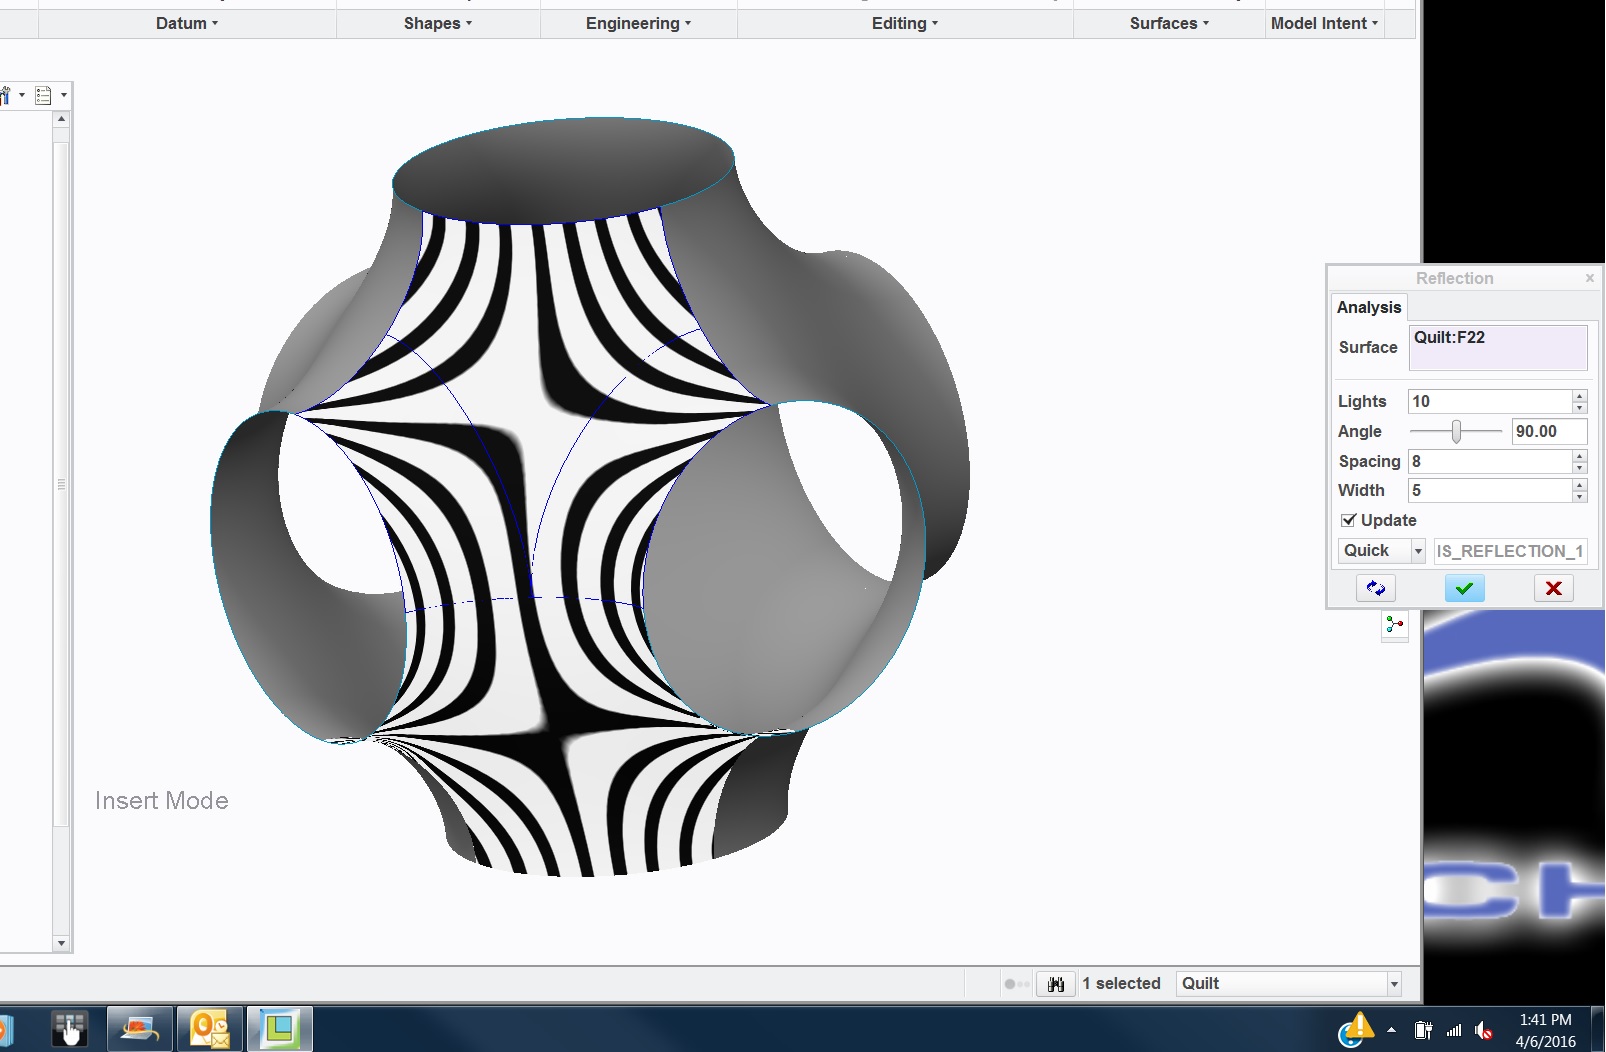Increase the Lights count with up arrow

click(x=1580, y=396)
